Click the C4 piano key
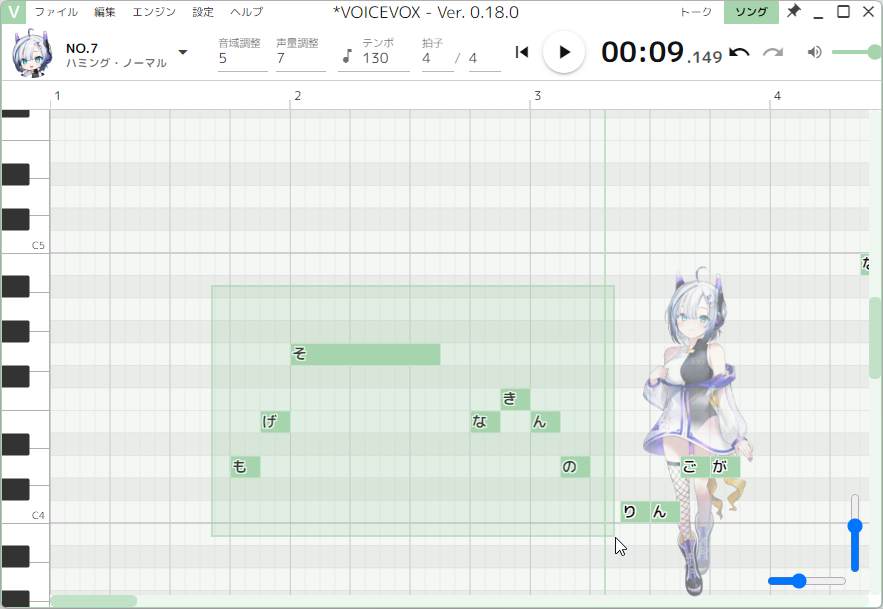Viewport: 883px width, 609px height. coord(25,512)
